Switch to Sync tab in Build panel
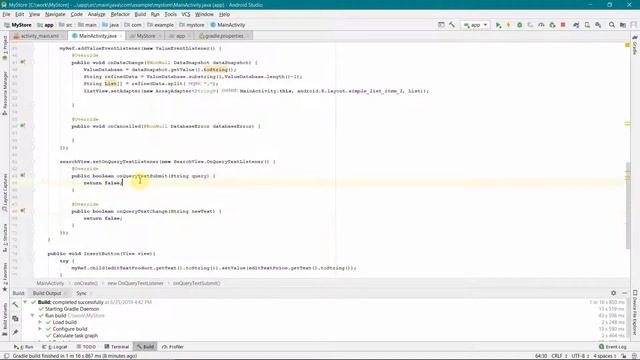The height and width of the screenshot is (360, 640). [x=83, y=293]
